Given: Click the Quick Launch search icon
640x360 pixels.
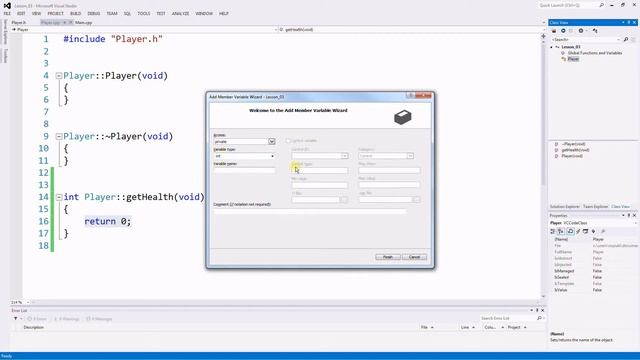Looking at the screenshot, I should pos(601,5).
